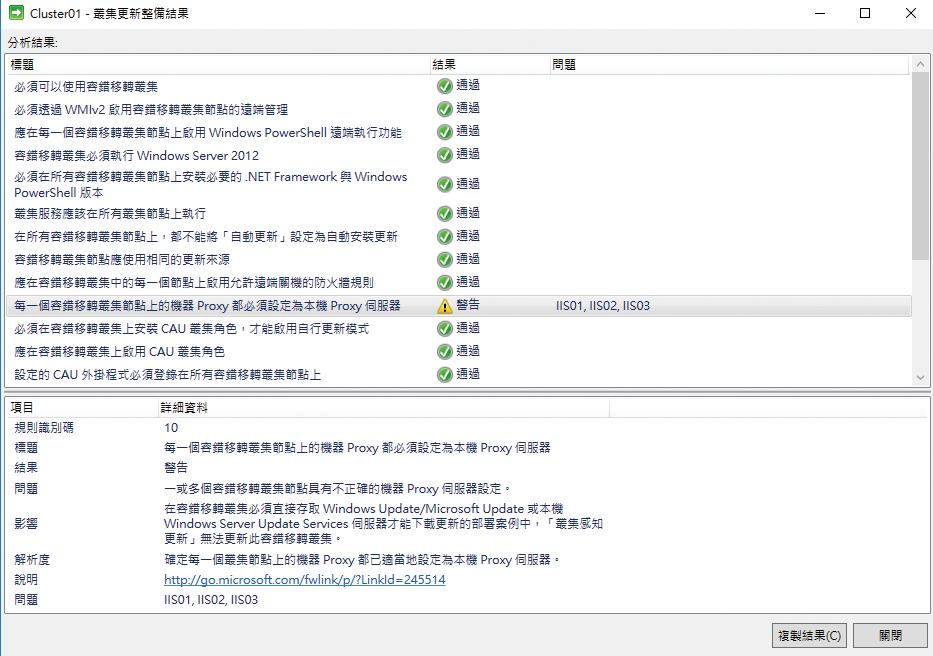The width and height of the screenshot is (933, 656).
Task: Click the 規則識別碼 label in details
Action: click(x=44, y=428)
